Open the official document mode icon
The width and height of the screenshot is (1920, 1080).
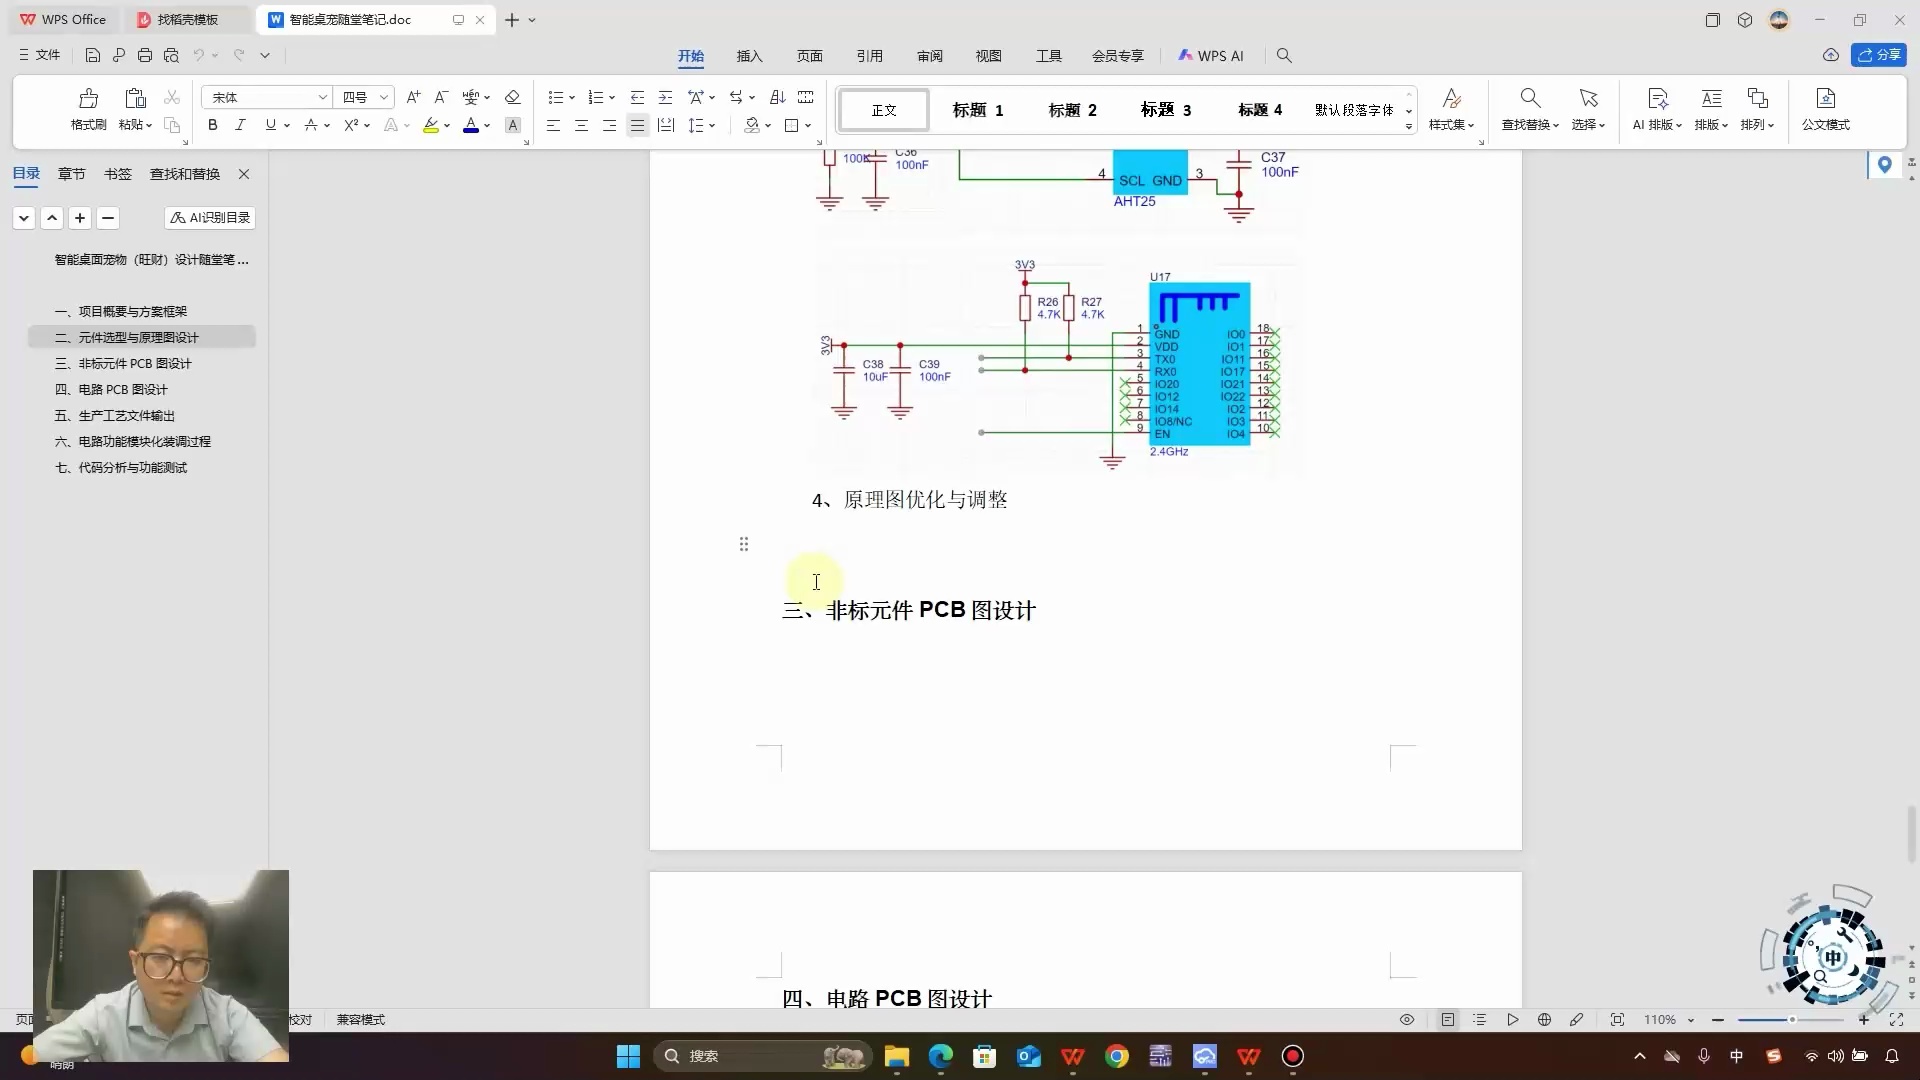[x=1825, y=98]
